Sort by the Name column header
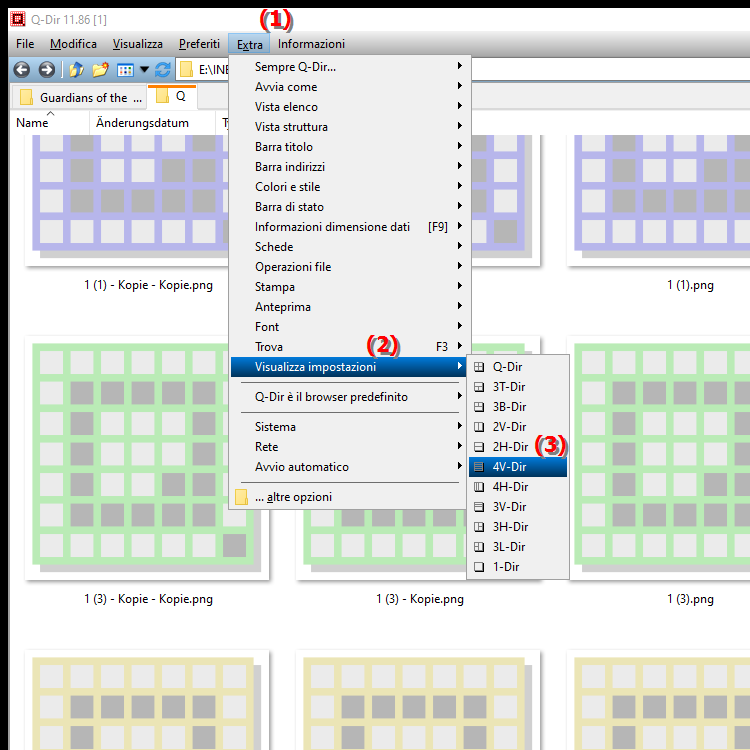This screenshot has height=750, width=750. click(50, 123)
